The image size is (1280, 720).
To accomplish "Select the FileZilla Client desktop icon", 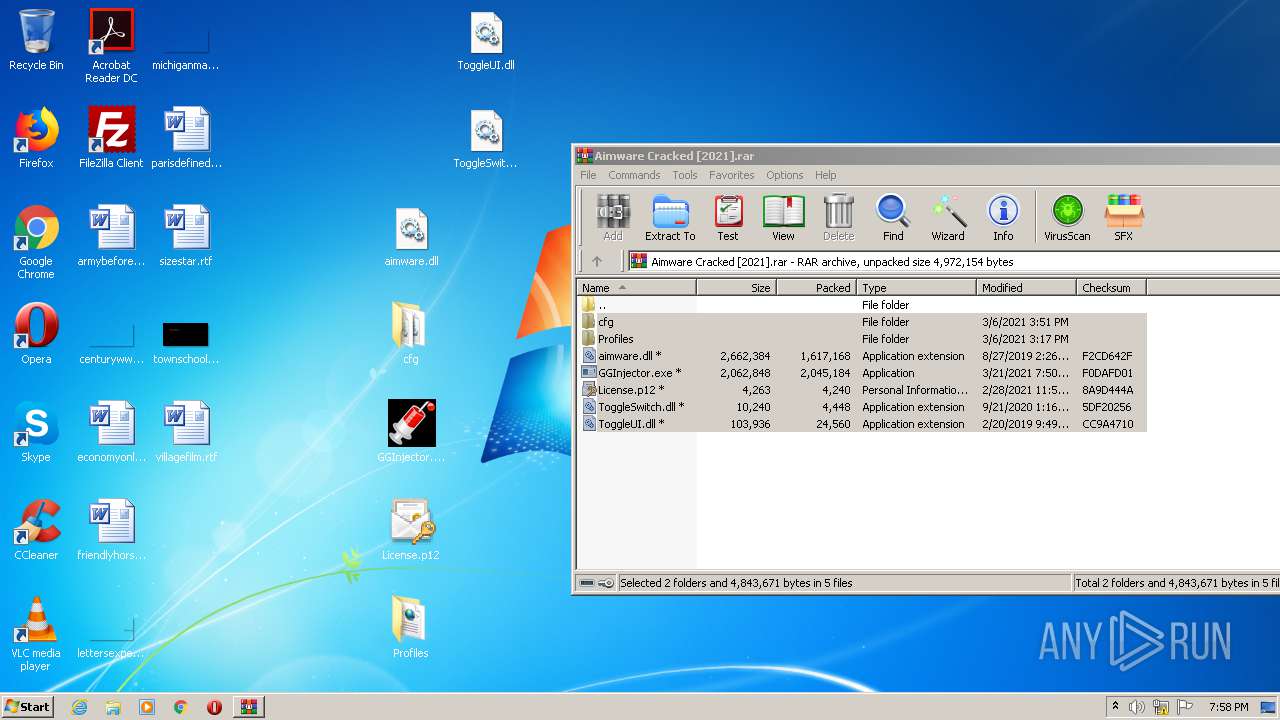I will tap(111, 138).
